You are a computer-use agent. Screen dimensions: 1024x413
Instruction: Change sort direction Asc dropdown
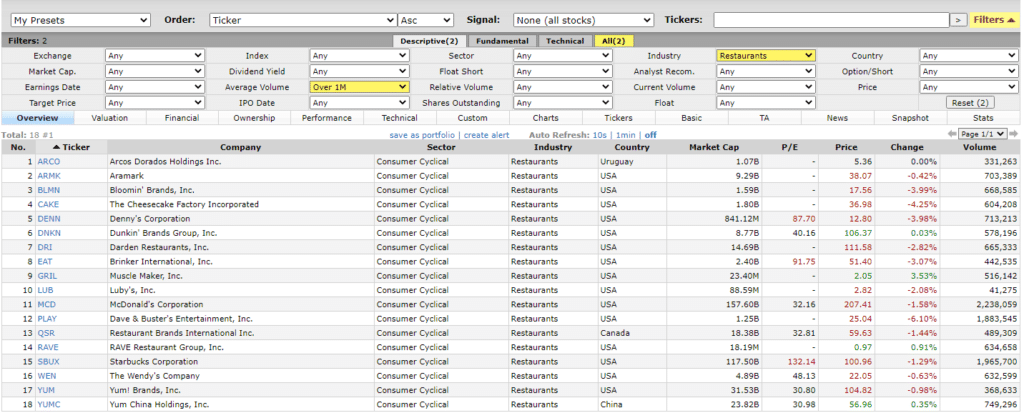[426, 20]
